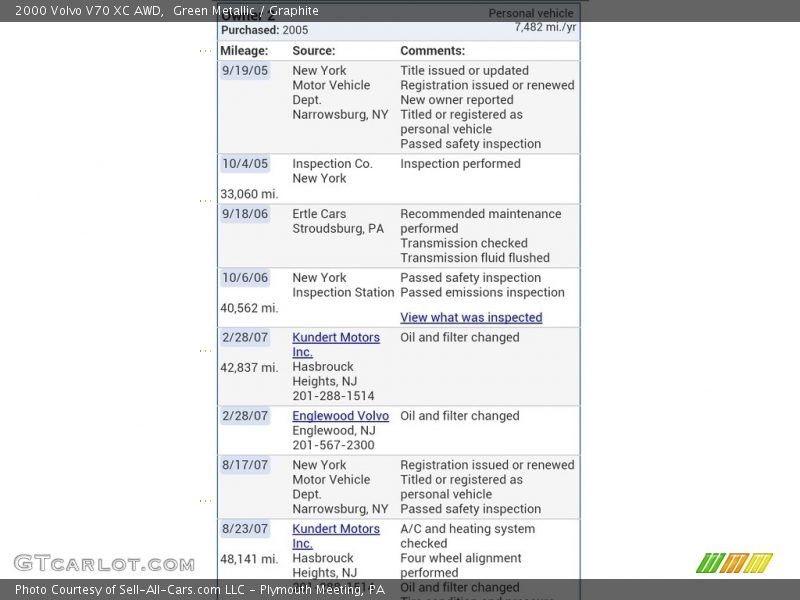Select the 8/23/07 date cell
The height and width of the screenshot is (600, 800).
[245, 529]
